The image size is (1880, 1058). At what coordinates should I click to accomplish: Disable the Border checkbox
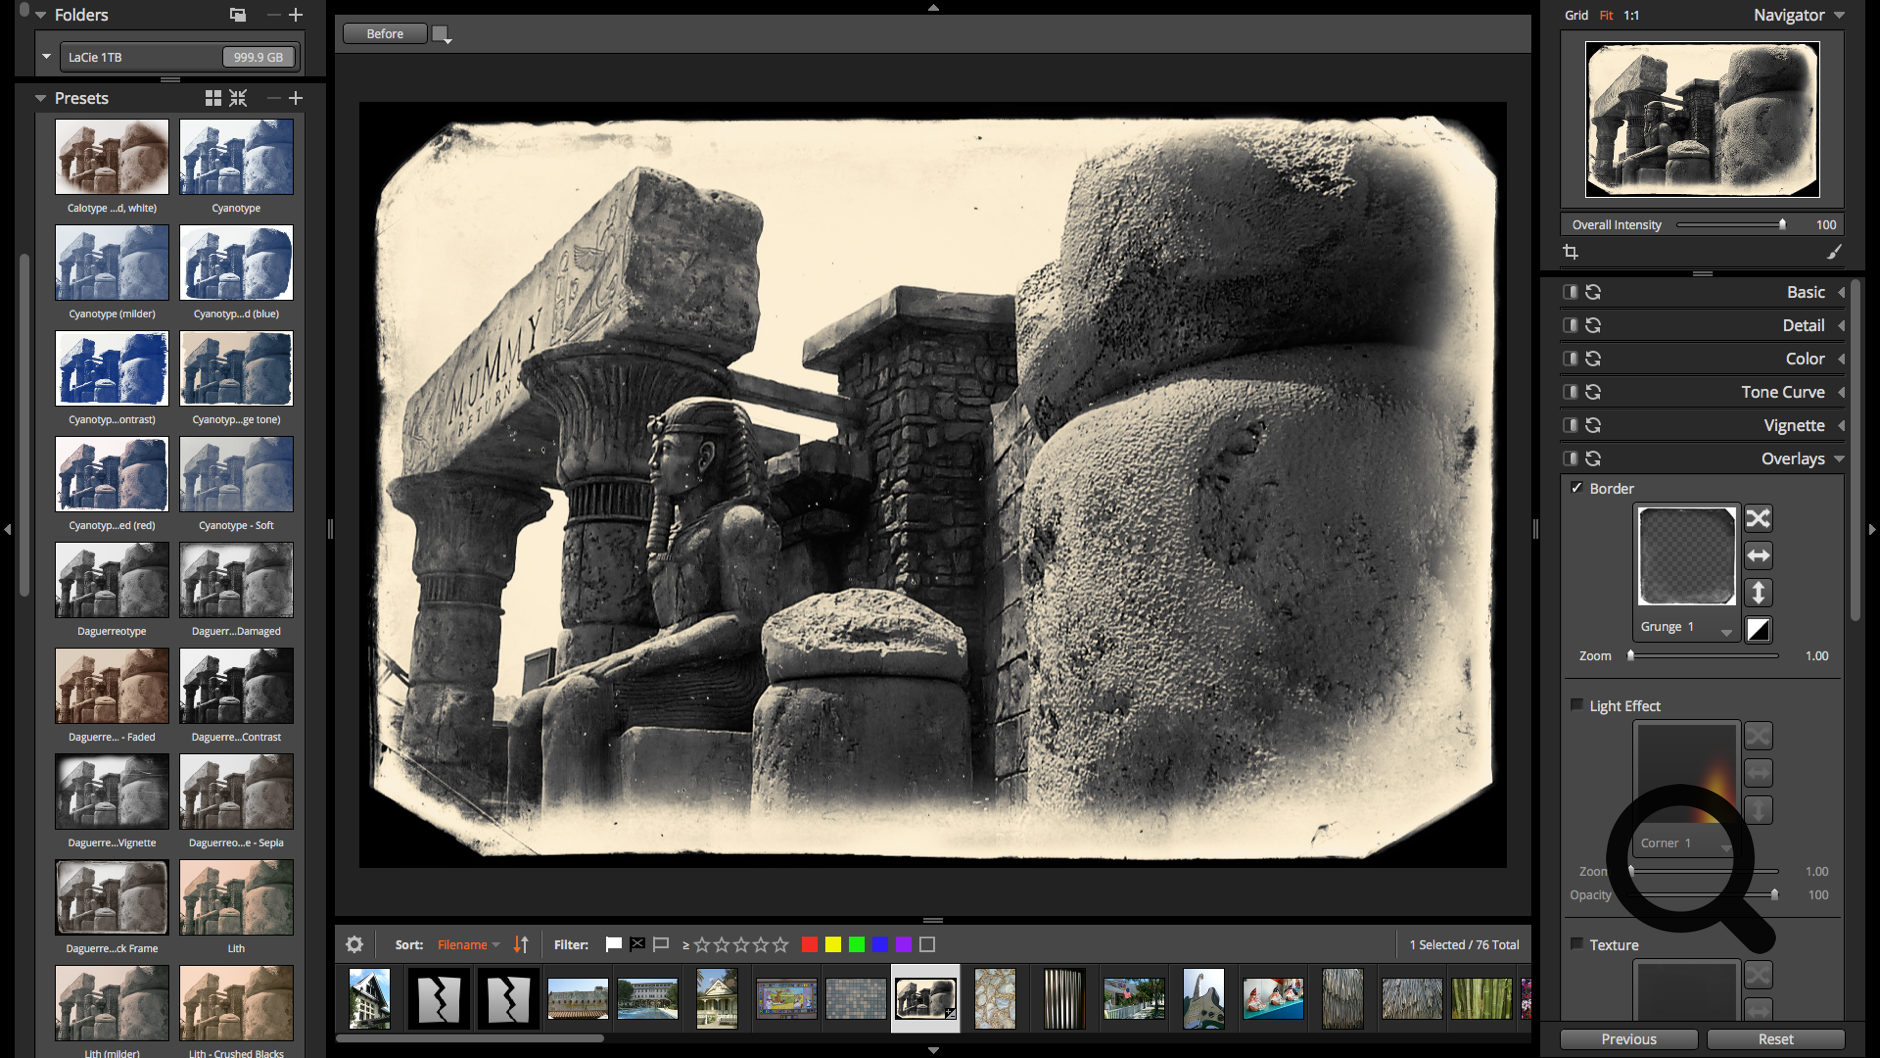click(1577, 488)
